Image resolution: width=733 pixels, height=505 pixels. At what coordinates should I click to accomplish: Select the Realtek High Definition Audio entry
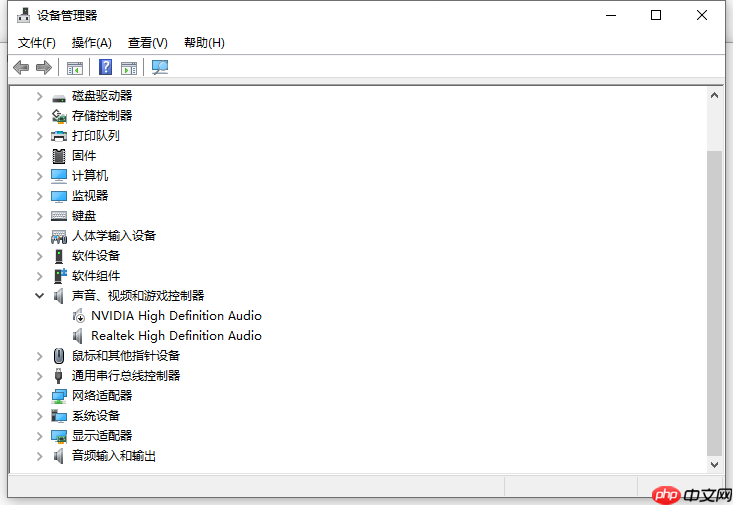pos(176,336)
